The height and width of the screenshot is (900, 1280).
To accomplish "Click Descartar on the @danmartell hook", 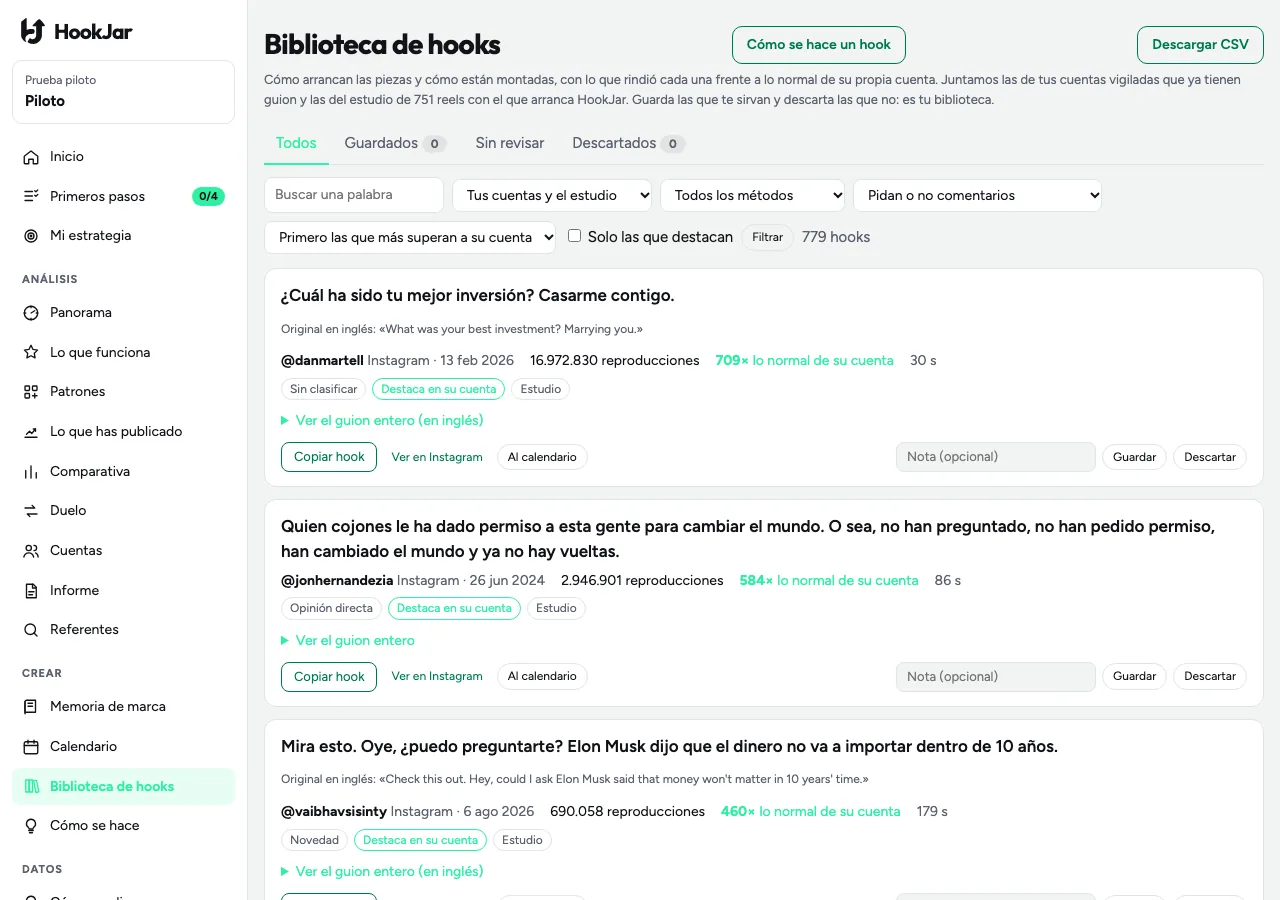I will click(x=1210, y=457).
